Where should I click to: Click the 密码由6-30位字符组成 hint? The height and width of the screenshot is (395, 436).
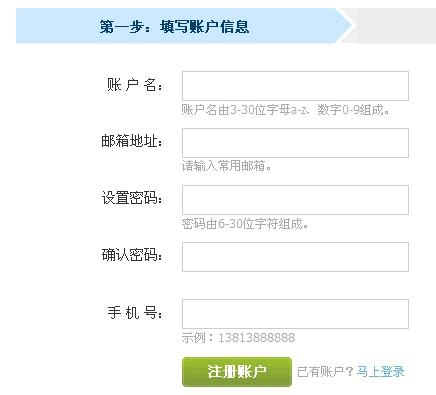coord(245,224)
